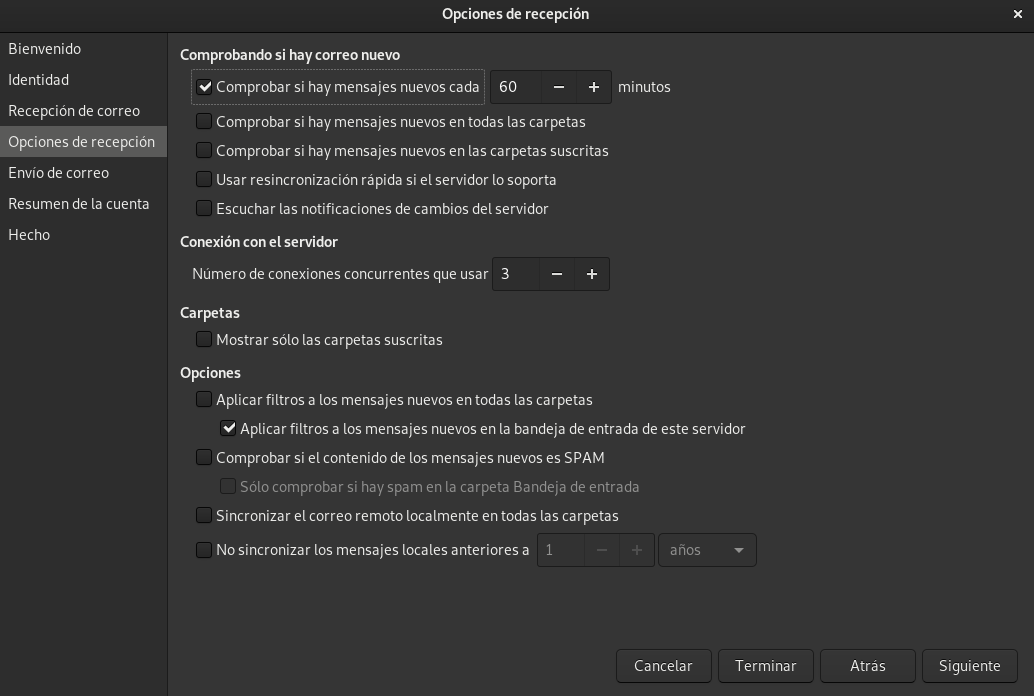Open 'Resumen de la cuenta' sidebar item
The image size is (1034, 696).
pos(78,204)
